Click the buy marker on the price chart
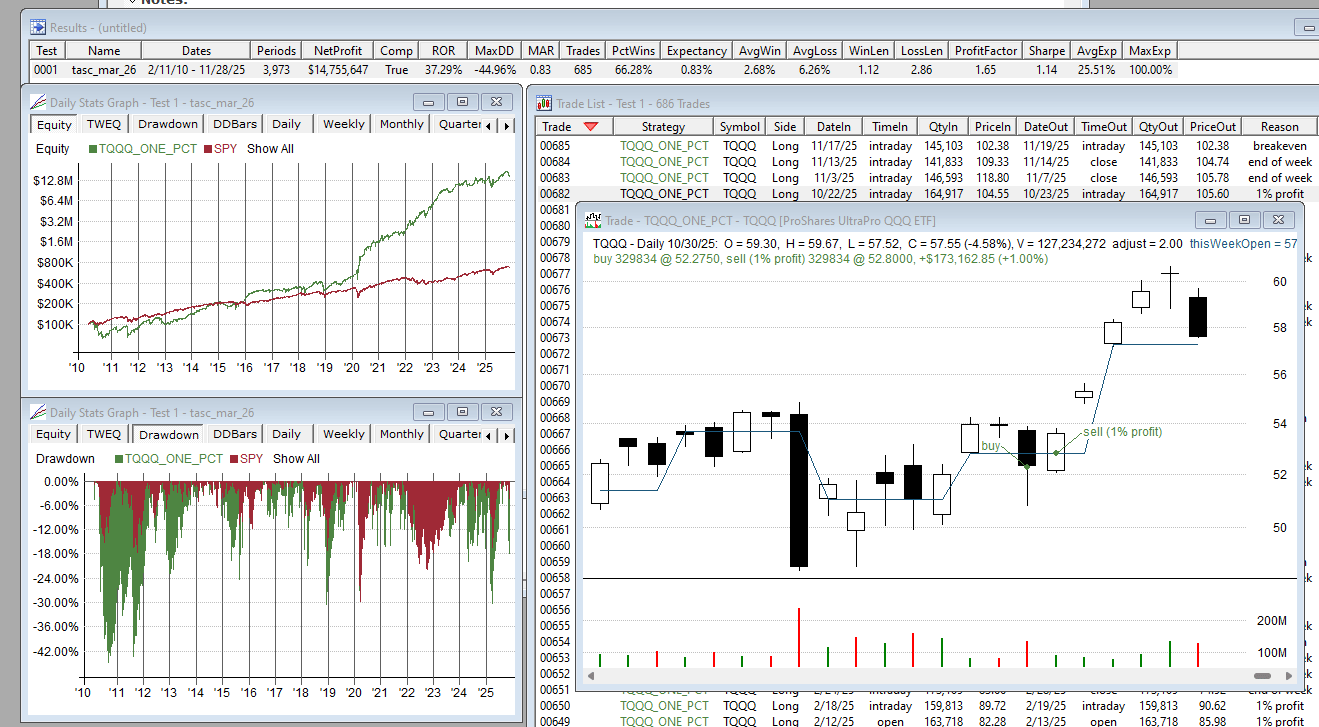Image resolution: width=1319 pixels, height=727 pixels. 1026,464
